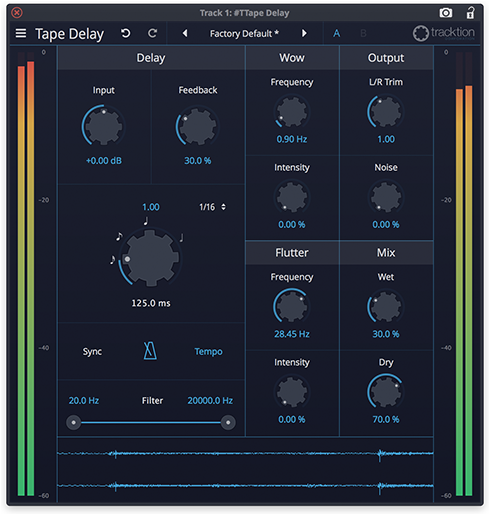The image size is (493, 516).
Task: Redo the parameter change
Action: [152, 33]
